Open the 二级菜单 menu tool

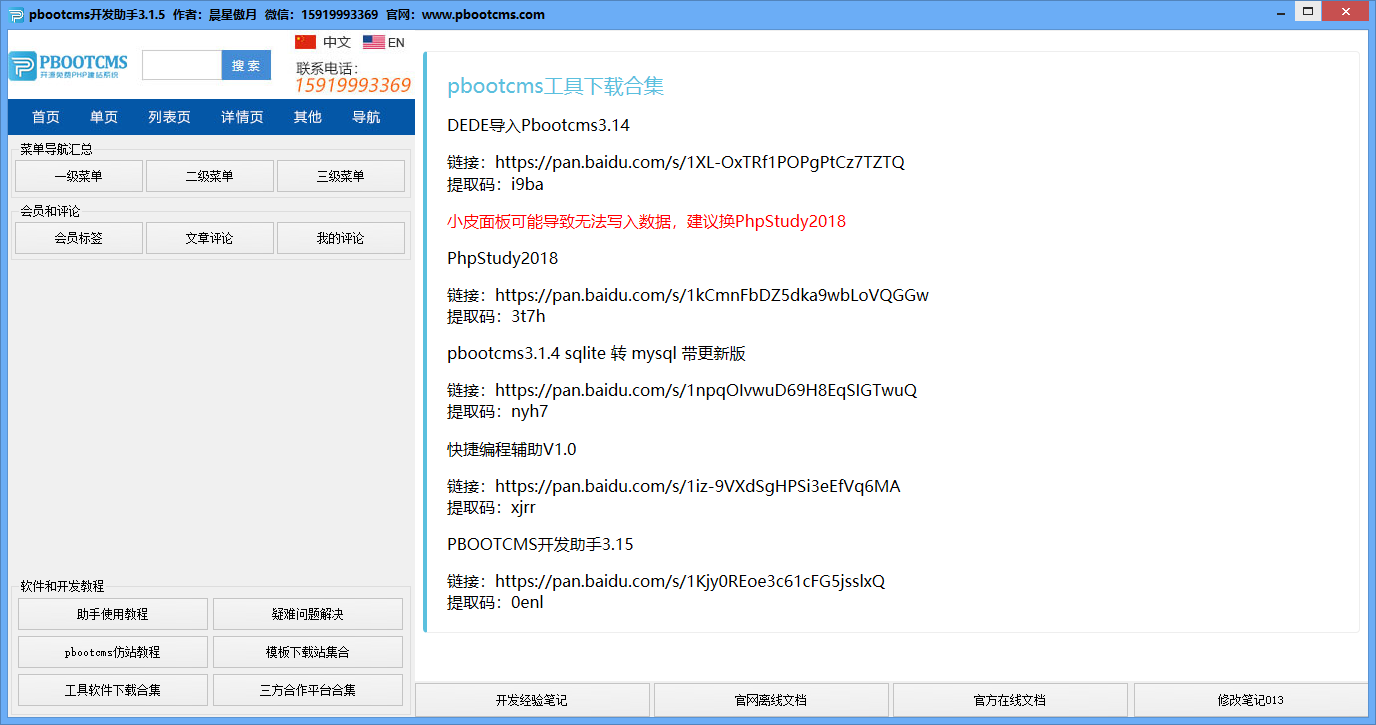[210, 175]
